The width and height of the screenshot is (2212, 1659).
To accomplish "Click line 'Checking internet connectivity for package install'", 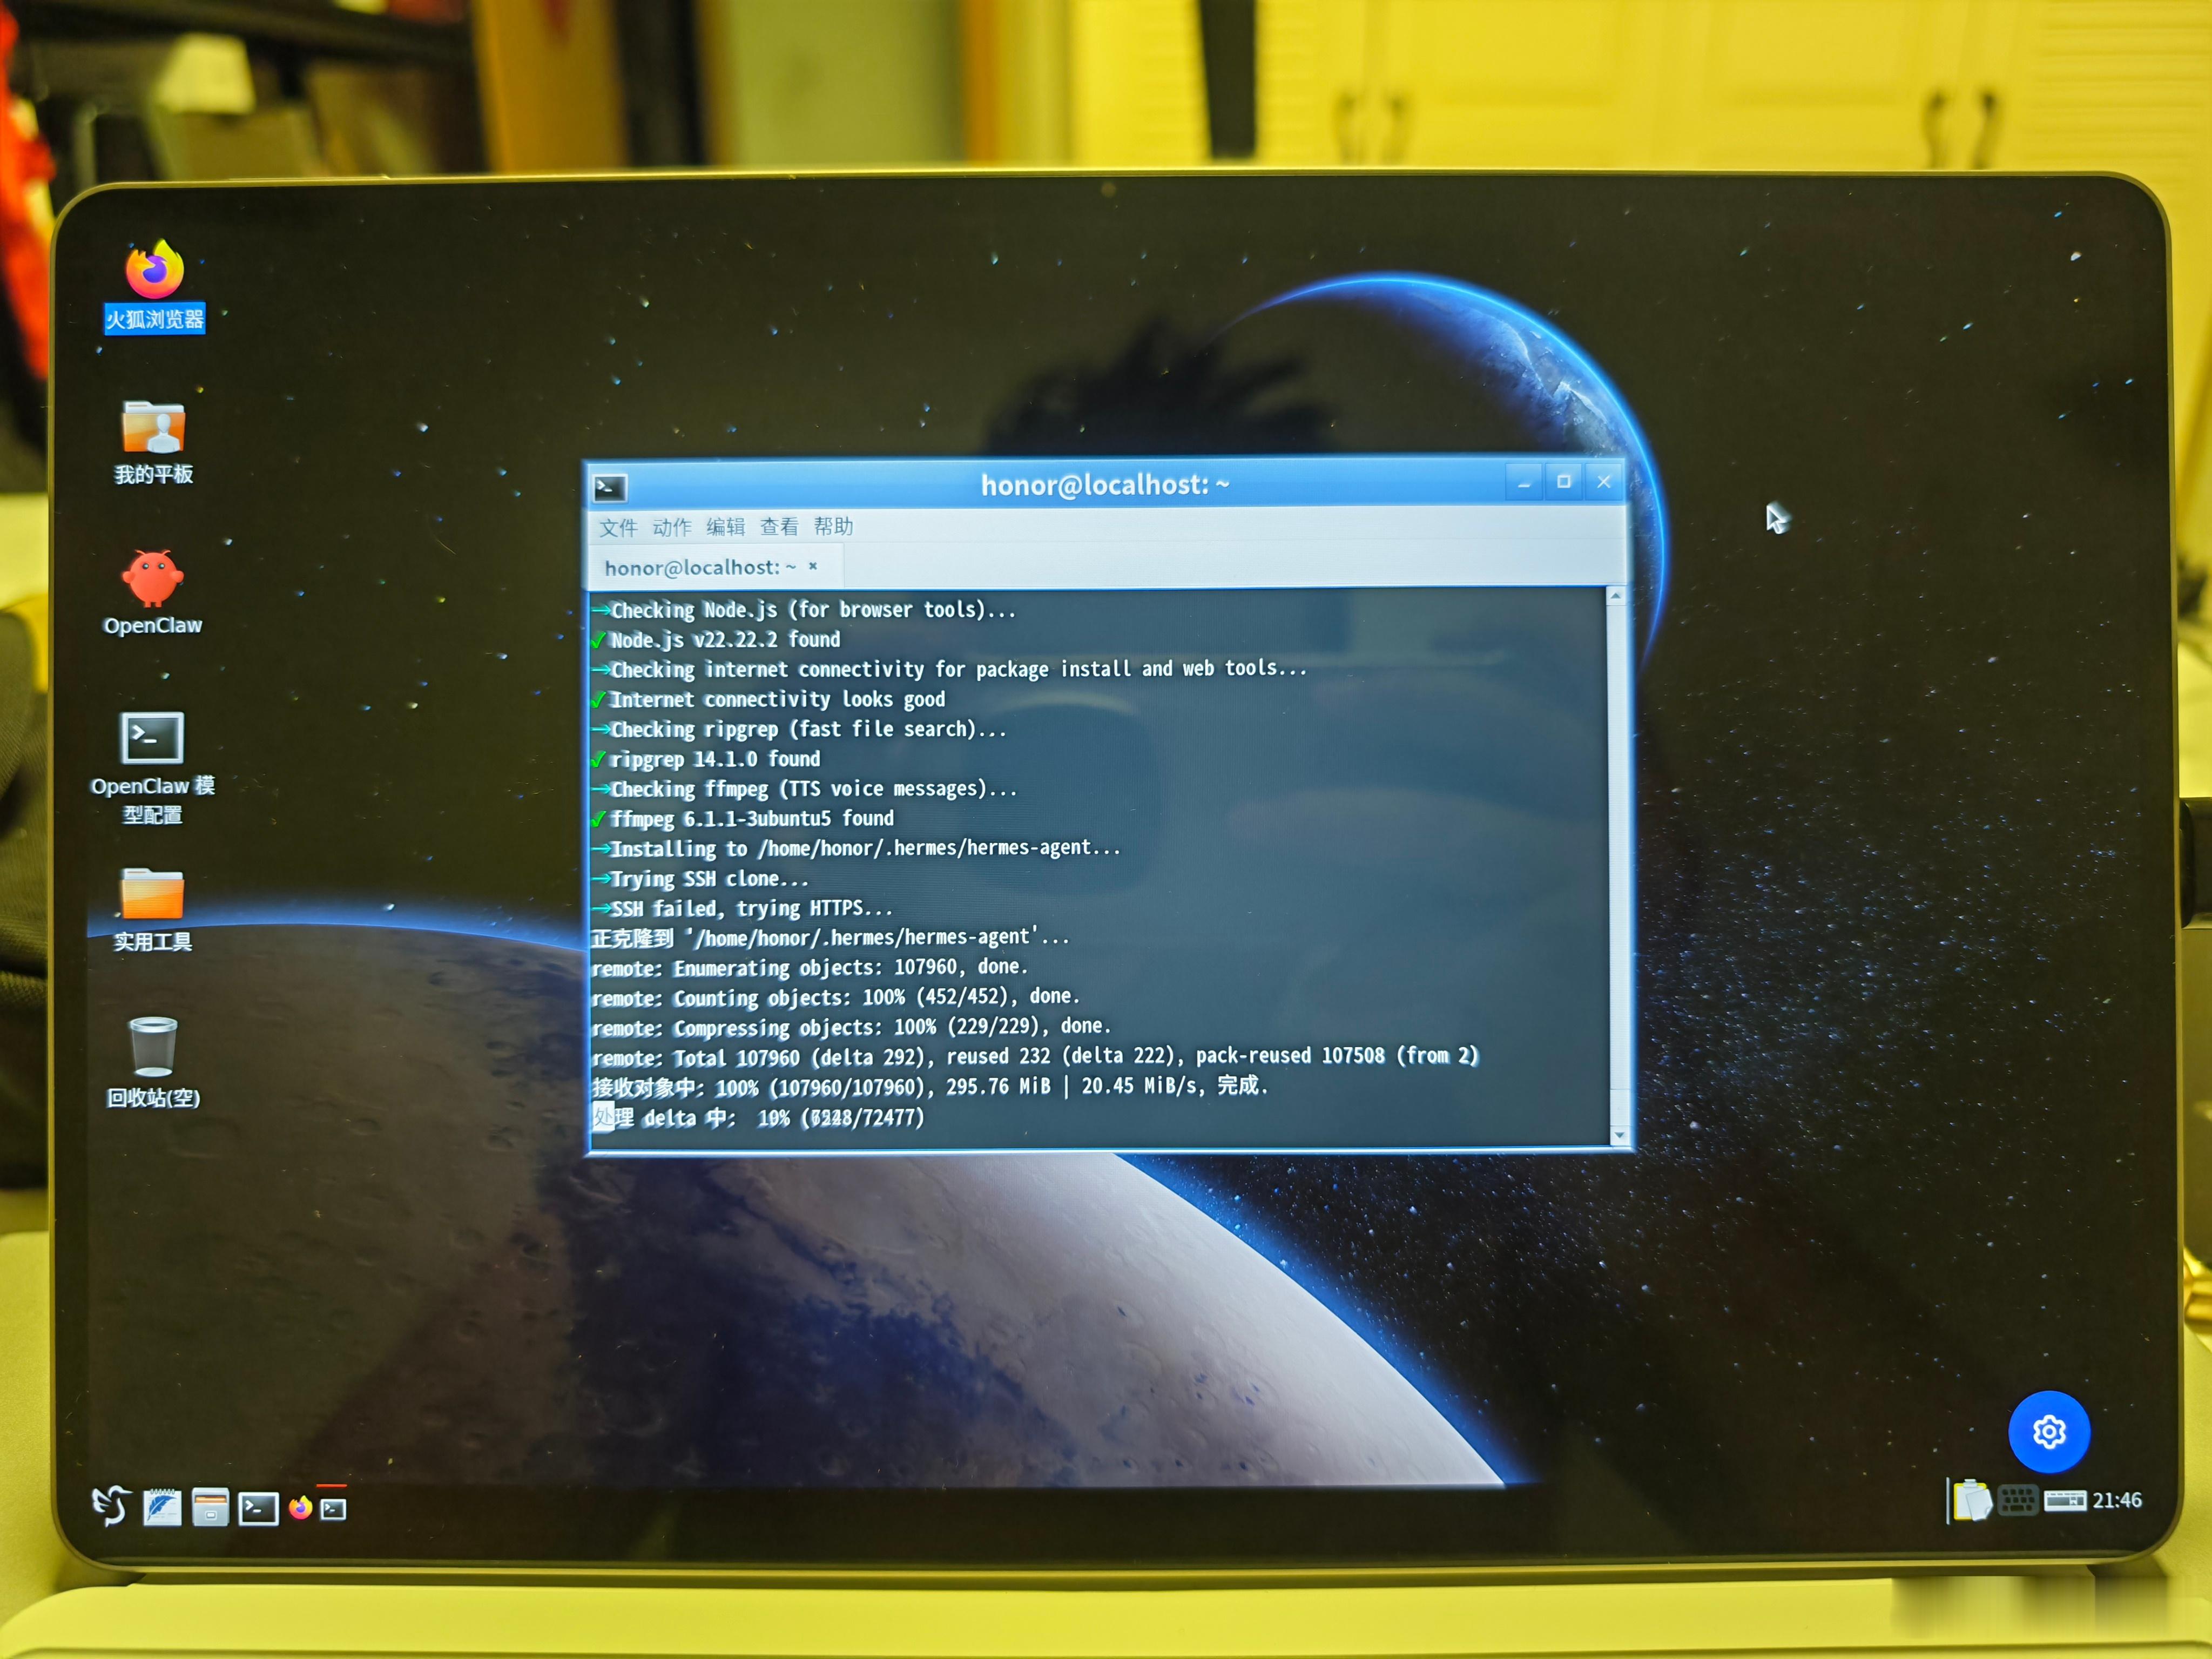I will tap(959, 669).
